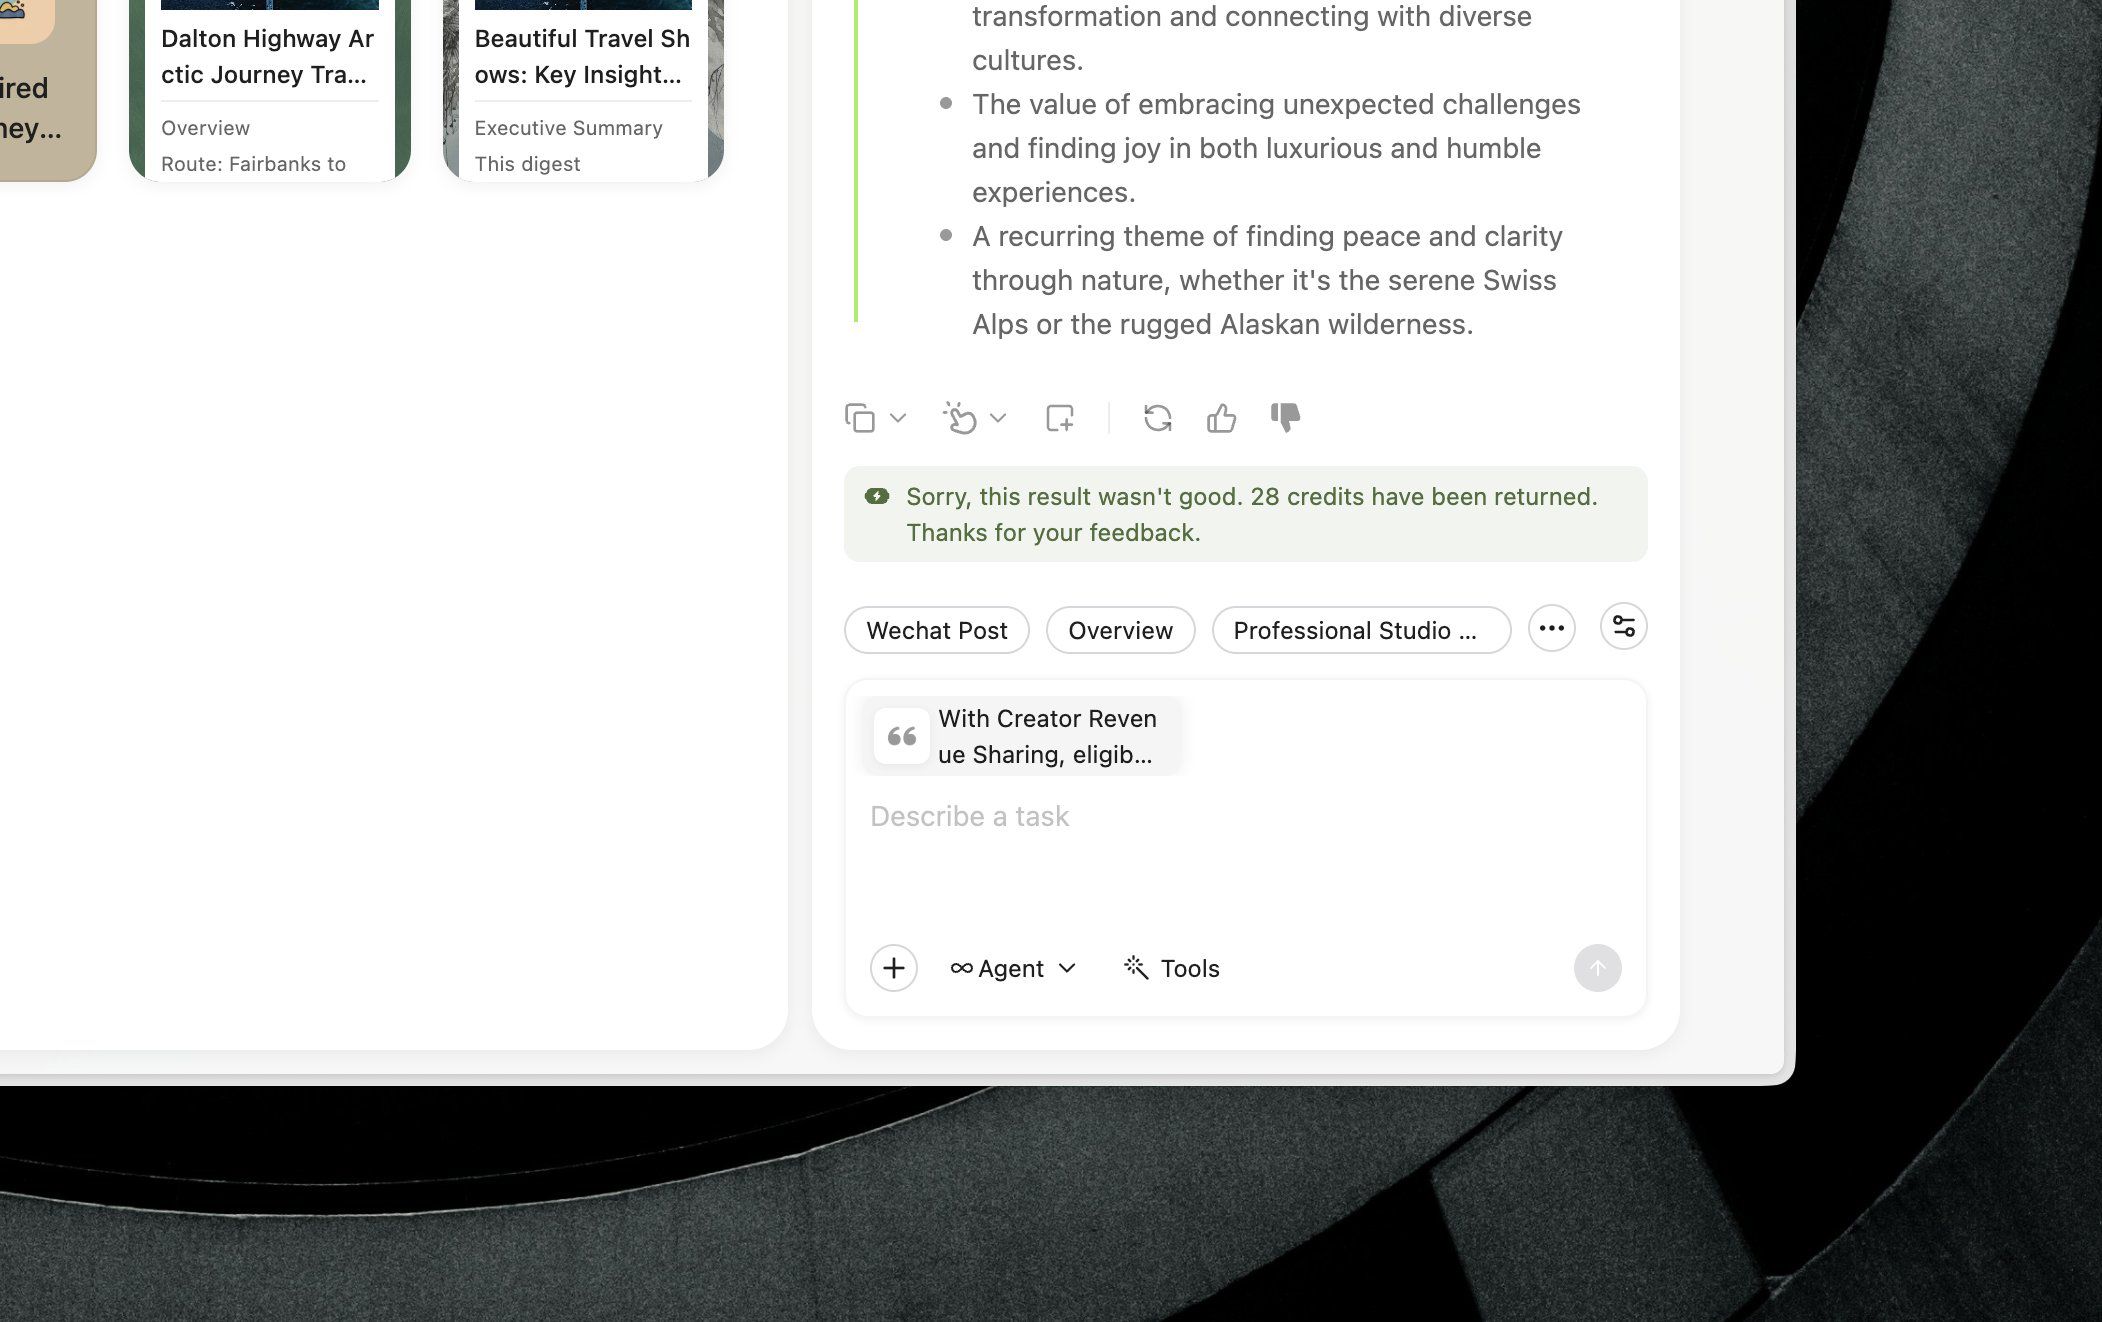Regenerate the response with refresh icon
Screen dimensions: 2102x1322
(x=1158, y=418)
